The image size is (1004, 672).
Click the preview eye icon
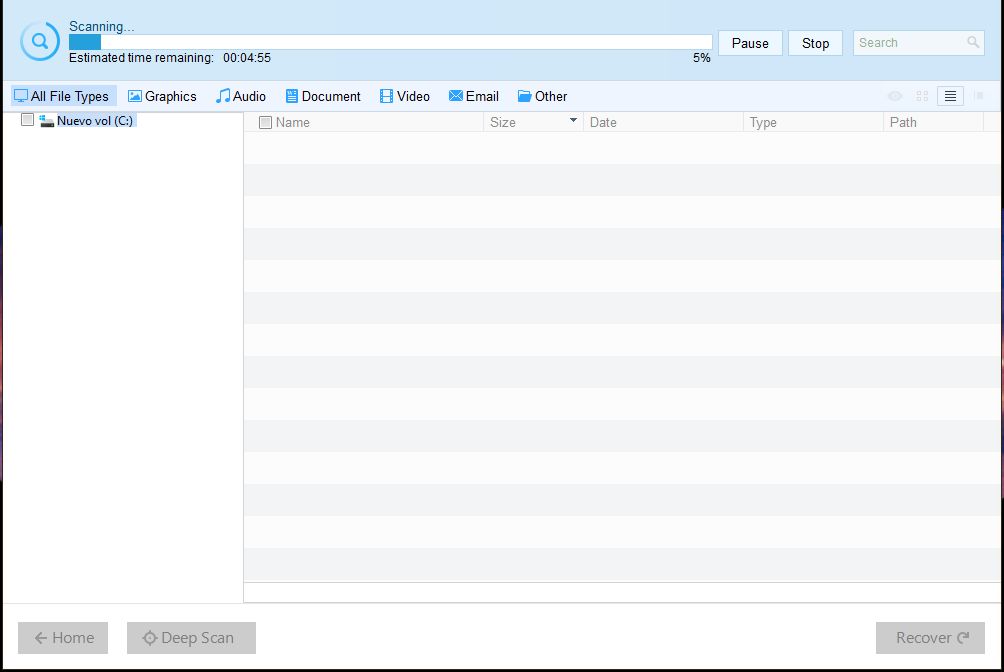point(893,96)
